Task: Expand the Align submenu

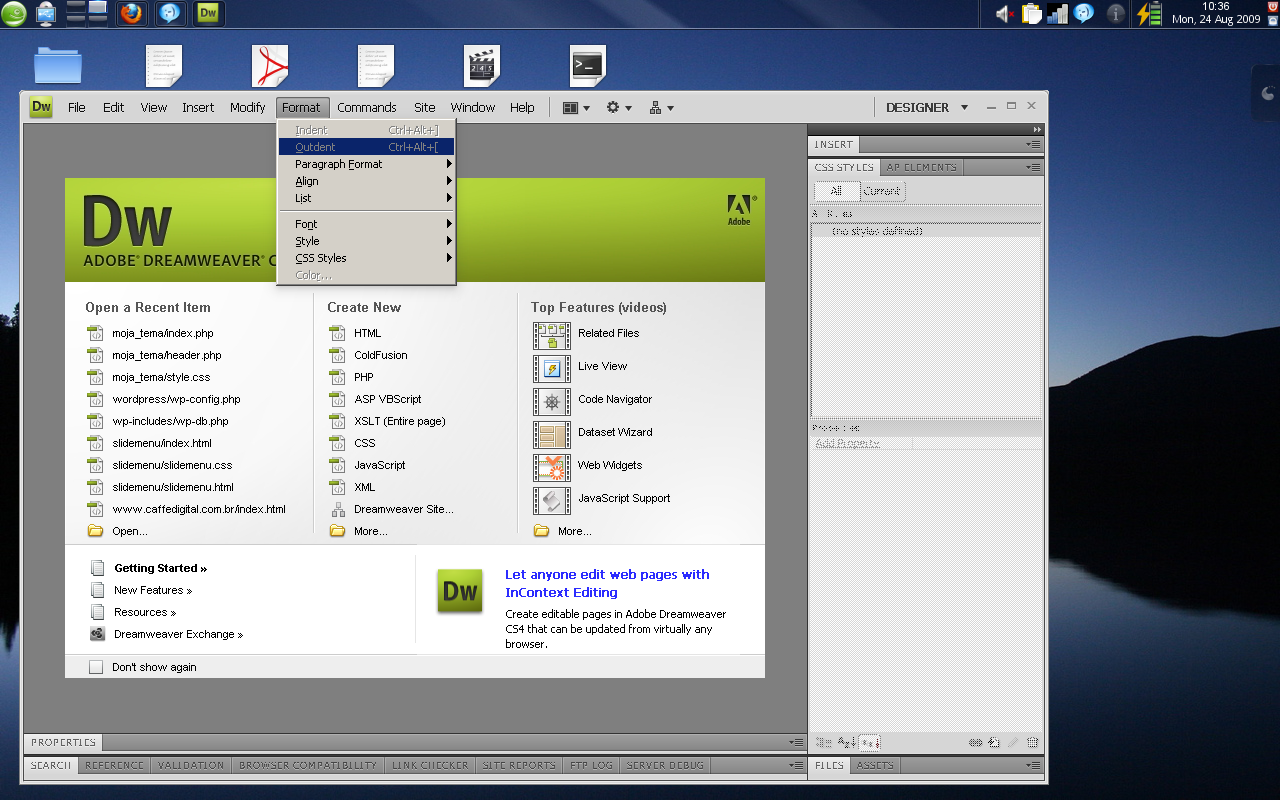Action: [367, 181]
